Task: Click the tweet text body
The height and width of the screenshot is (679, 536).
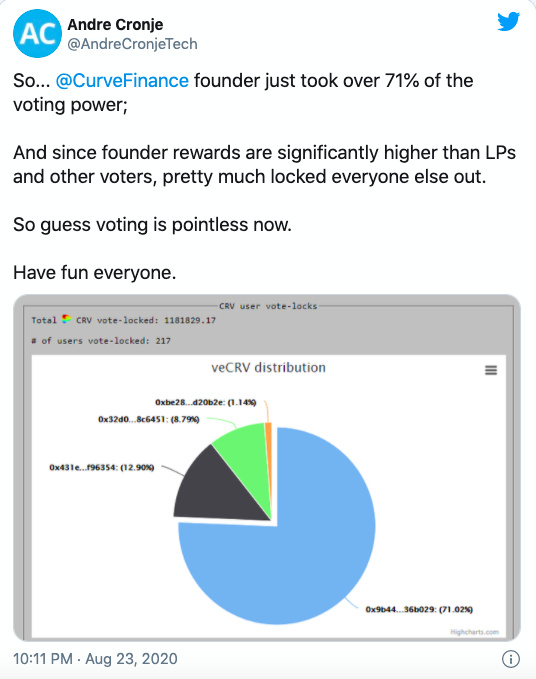Action: pyautogui.click(x=264, y=177)
